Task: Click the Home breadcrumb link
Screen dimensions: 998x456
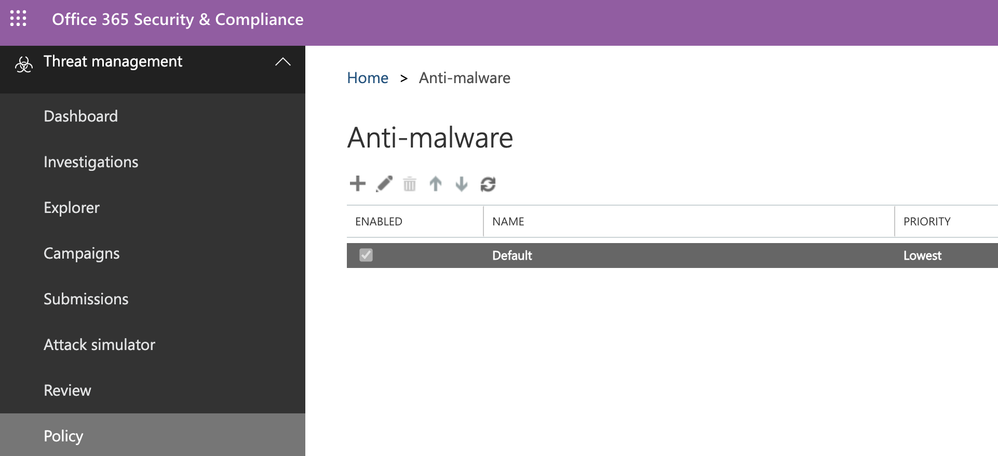Action: pyautogui.click(x=367, y=78)
